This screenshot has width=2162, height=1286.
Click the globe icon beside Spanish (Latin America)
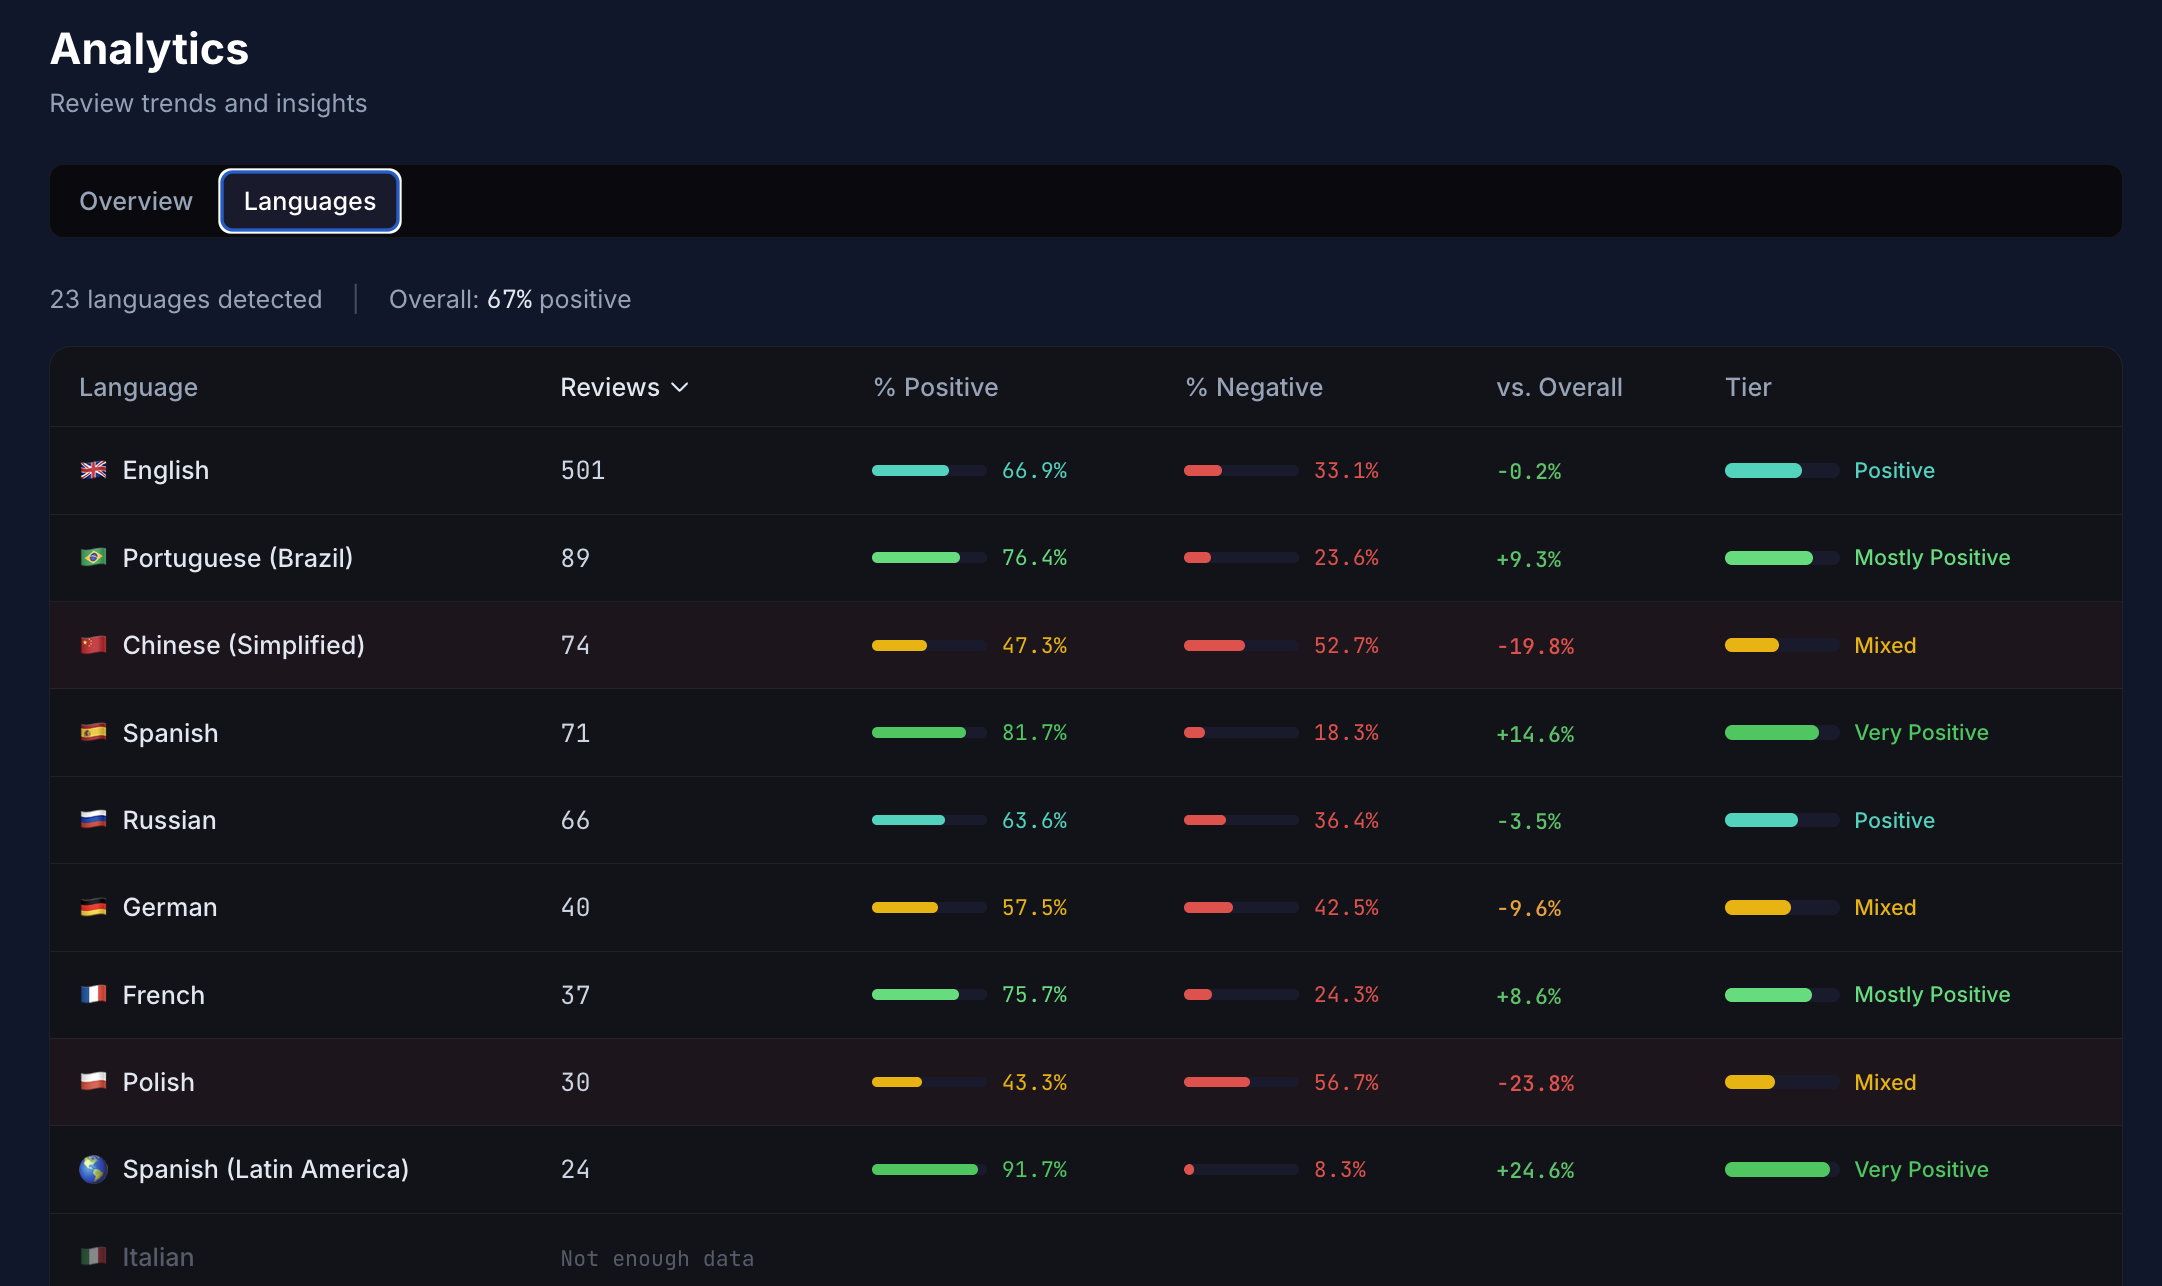[94, 1169]
